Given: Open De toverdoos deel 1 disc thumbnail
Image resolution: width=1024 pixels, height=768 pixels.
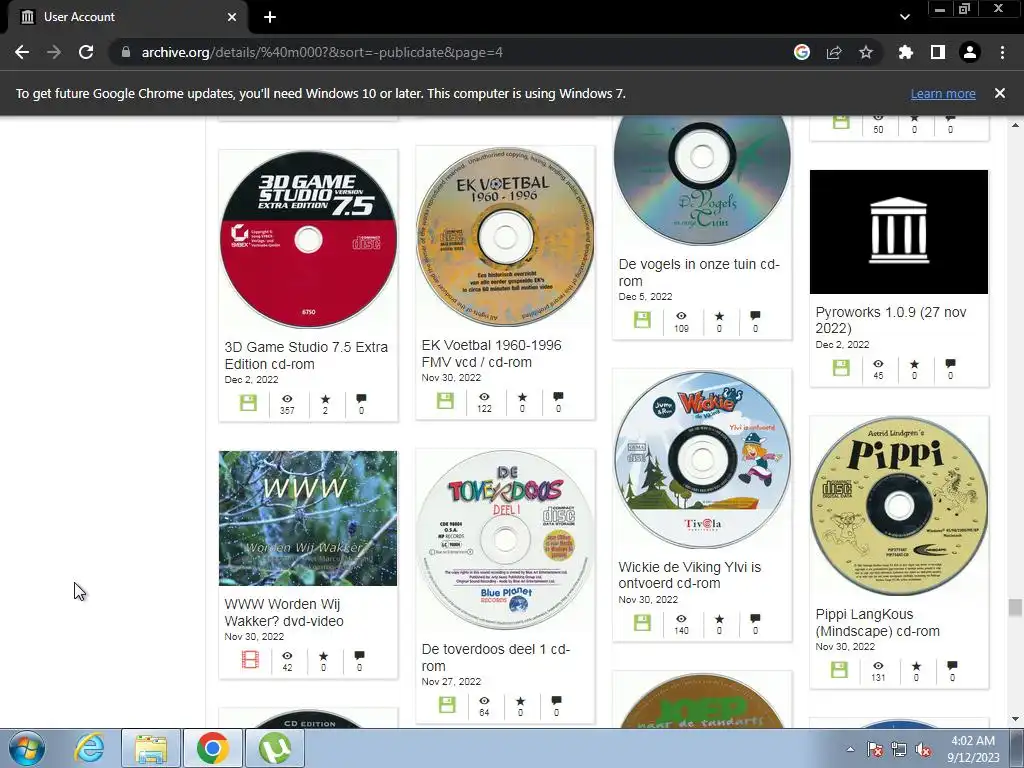Looking at the screenshot, I should tap(505, 540).
